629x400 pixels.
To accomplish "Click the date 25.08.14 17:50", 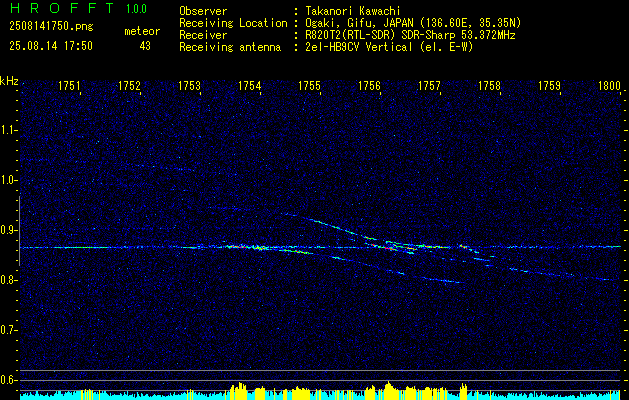I will click(x=51, y=46).
